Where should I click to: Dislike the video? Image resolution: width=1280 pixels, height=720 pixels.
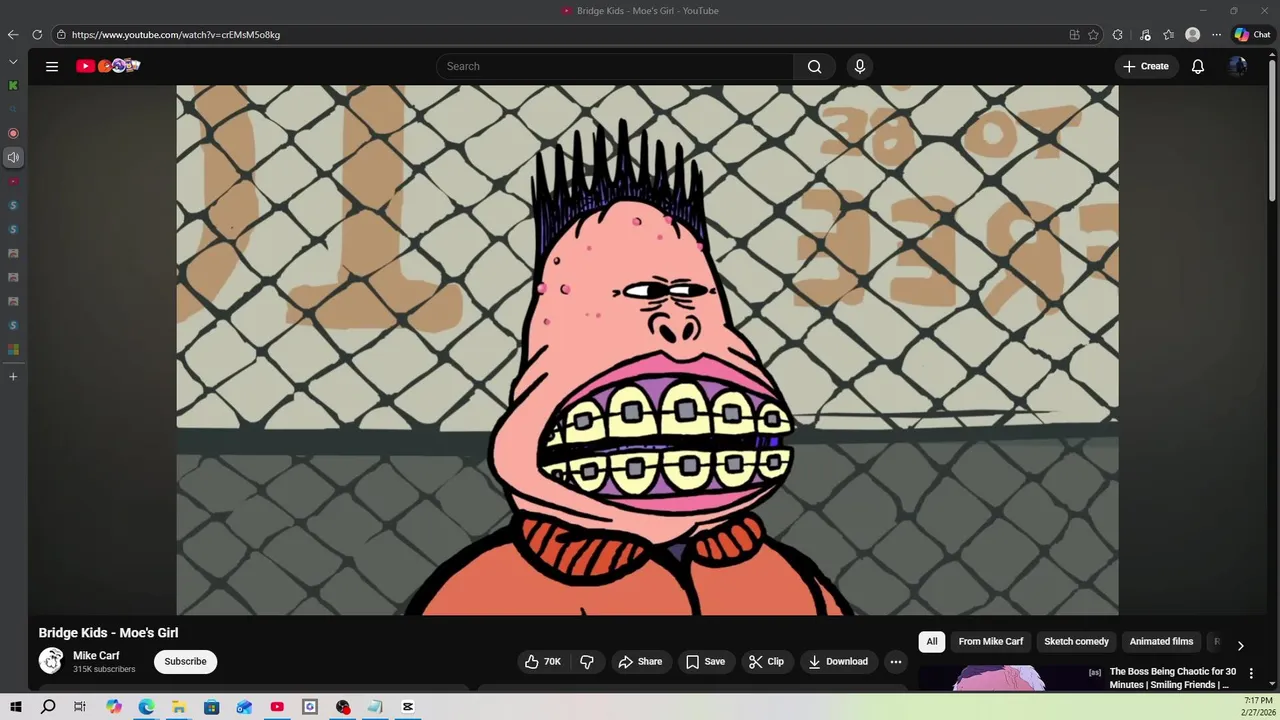[x=587, y=661]
